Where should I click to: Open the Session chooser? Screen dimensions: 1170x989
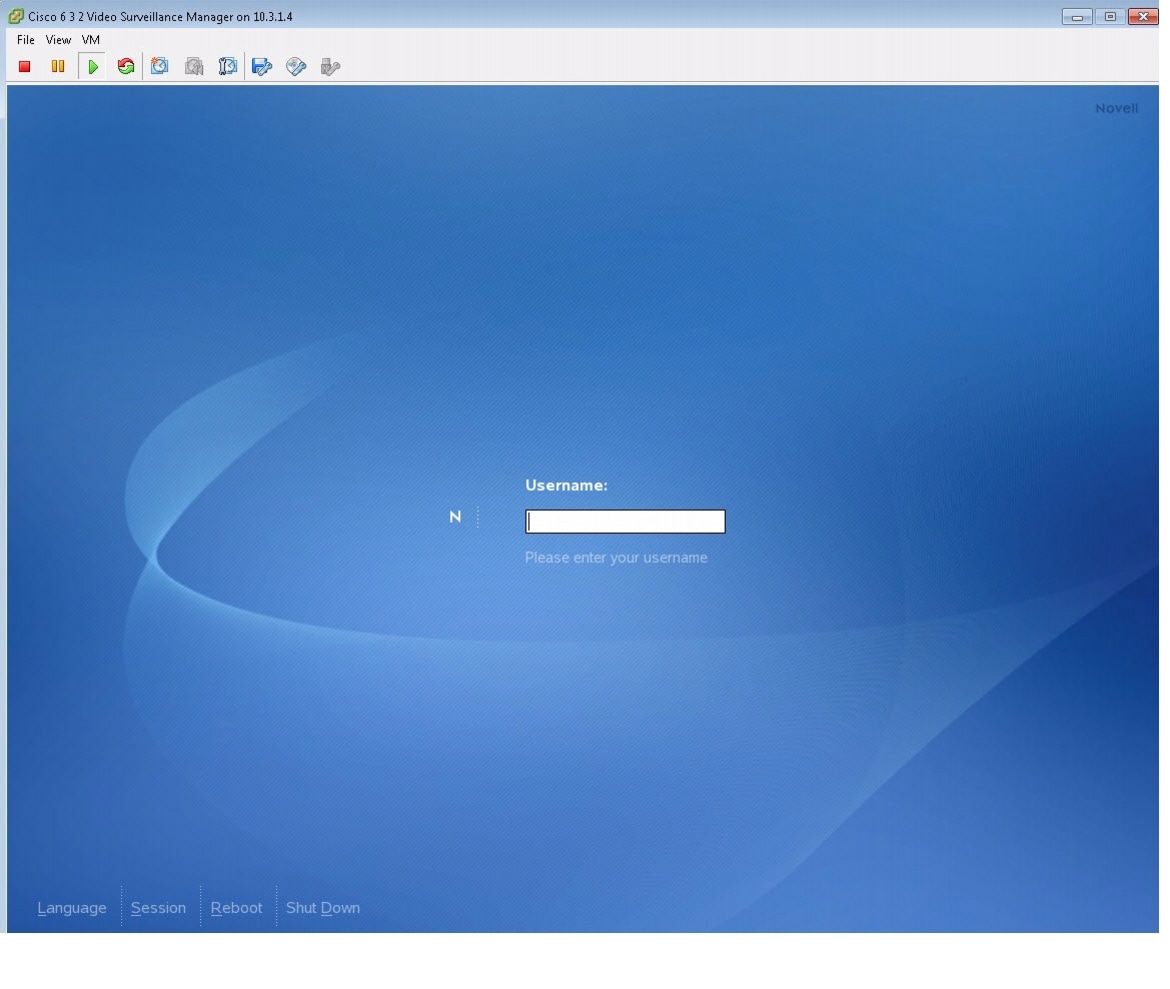point(158,908)
